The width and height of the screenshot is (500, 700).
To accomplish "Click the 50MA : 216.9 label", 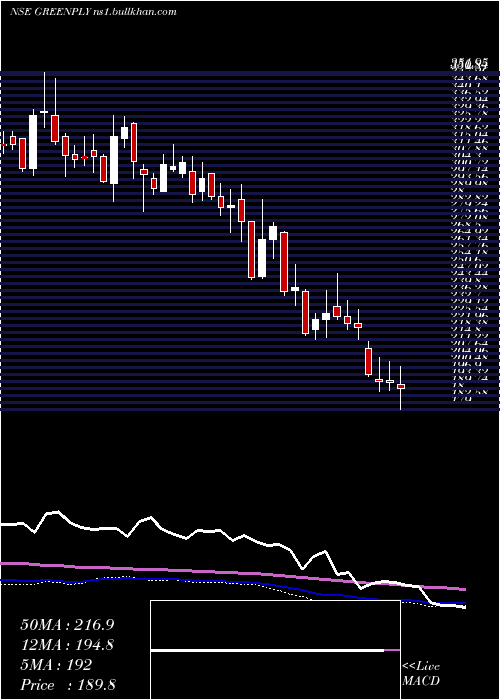I will click(67, 625).
